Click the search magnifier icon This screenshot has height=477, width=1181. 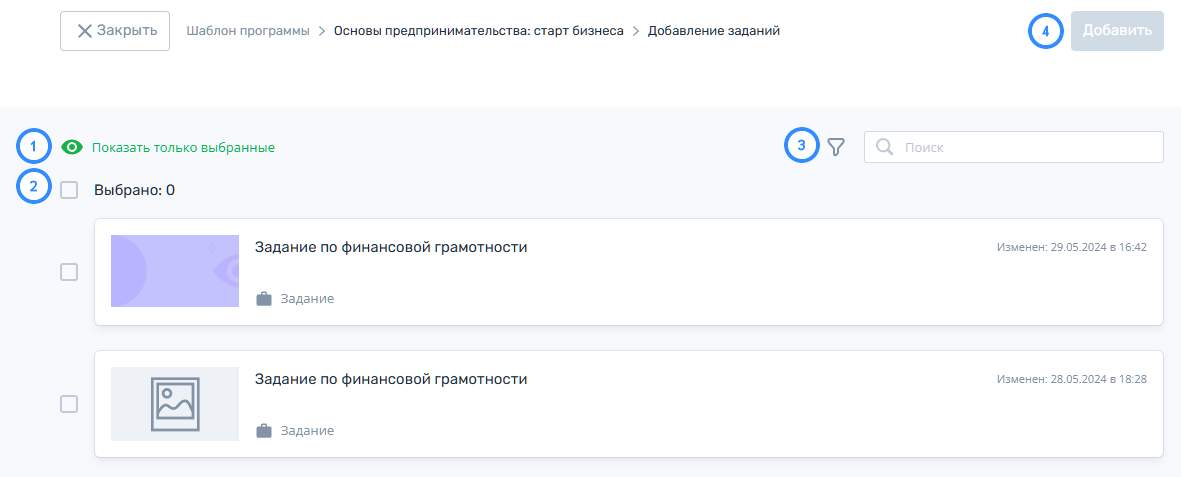pyautogui.click(x=884, y=147)
